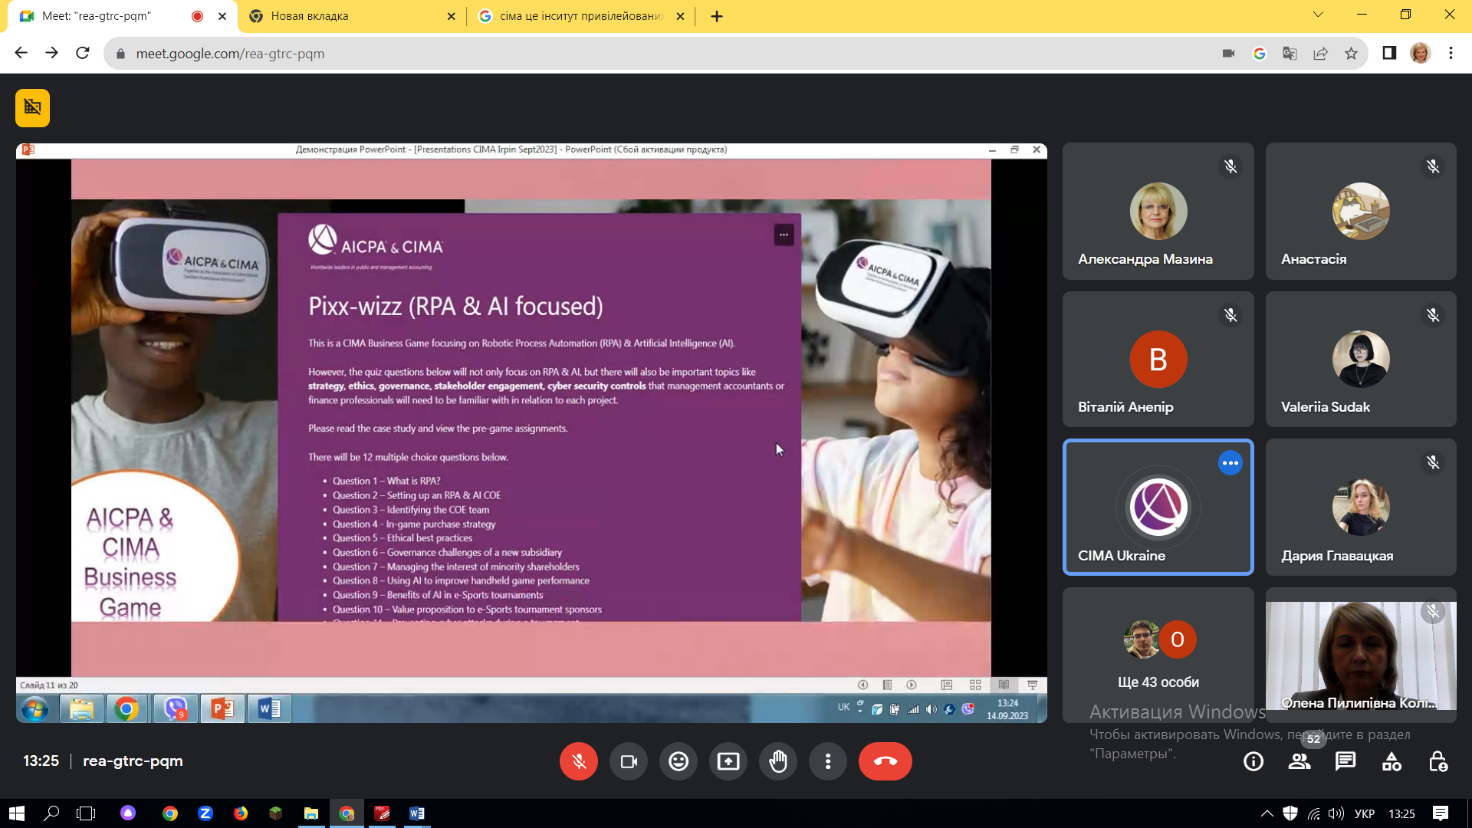Select Віталій Анепір participant tile
Viewport: 1472px width, 828px height.
coord(1158,359)
